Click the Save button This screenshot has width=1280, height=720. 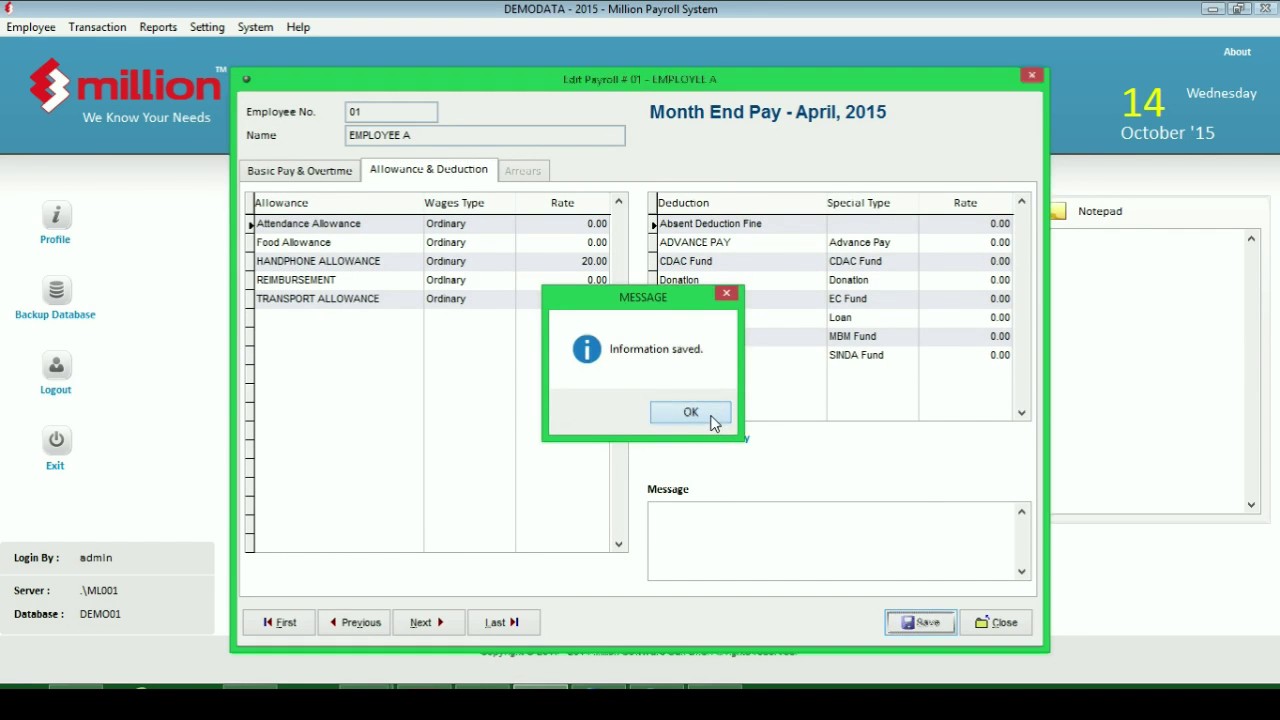click(x=921, y=623)
